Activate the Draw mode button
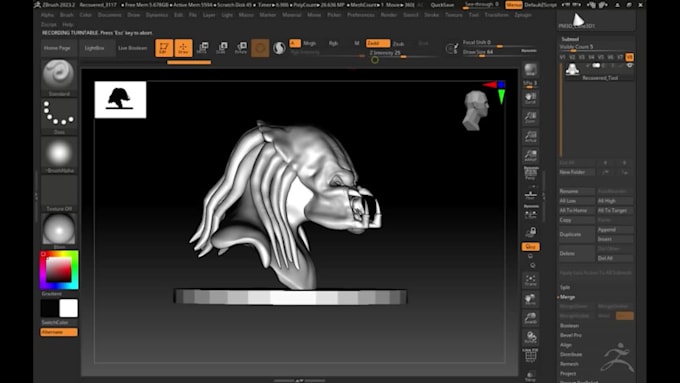Image resolution: width=680 pixels, height=383 pixels. point(183,48)
